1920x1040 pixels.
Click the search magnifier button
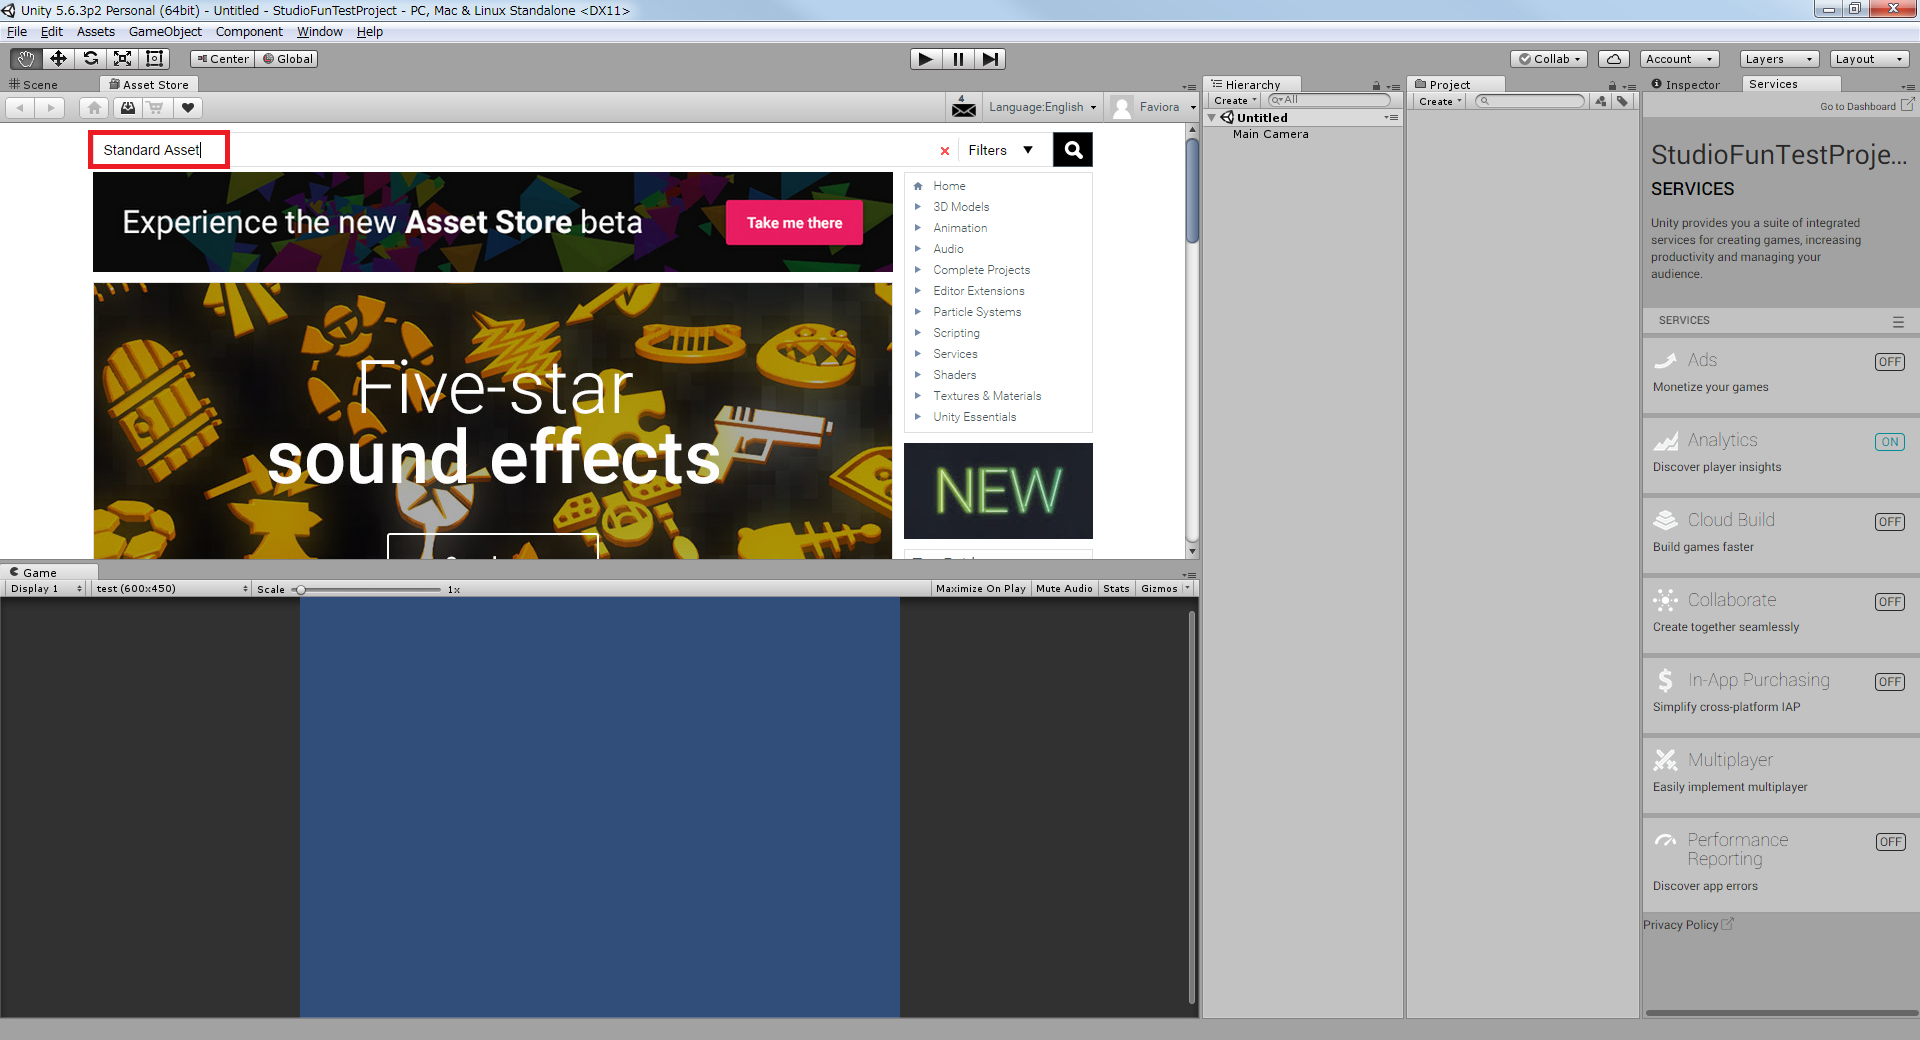pyautogui.click(x=1073, y=150)
